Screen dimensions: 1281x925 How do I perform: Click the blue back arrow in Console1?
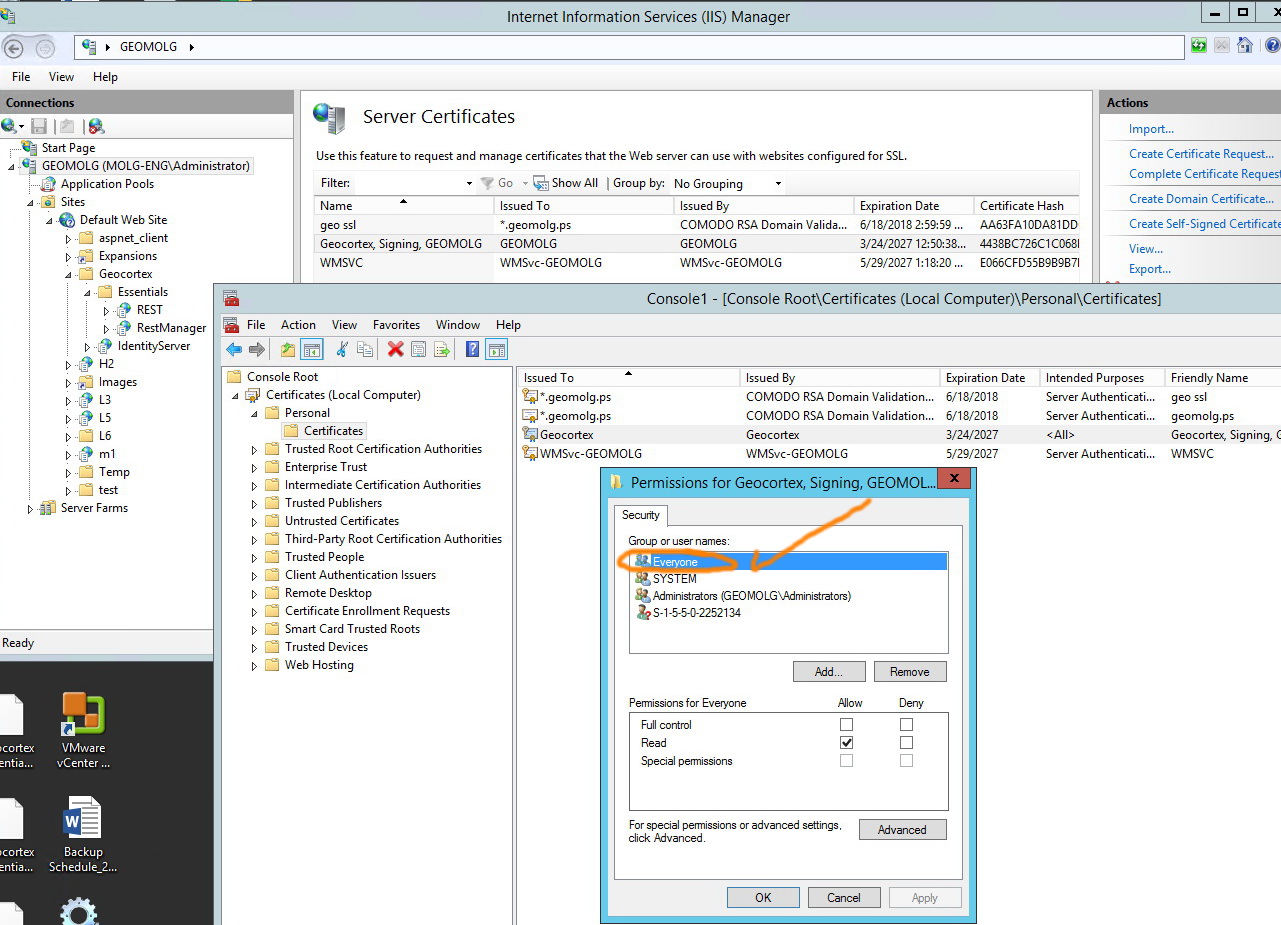[x=234, y=349]
